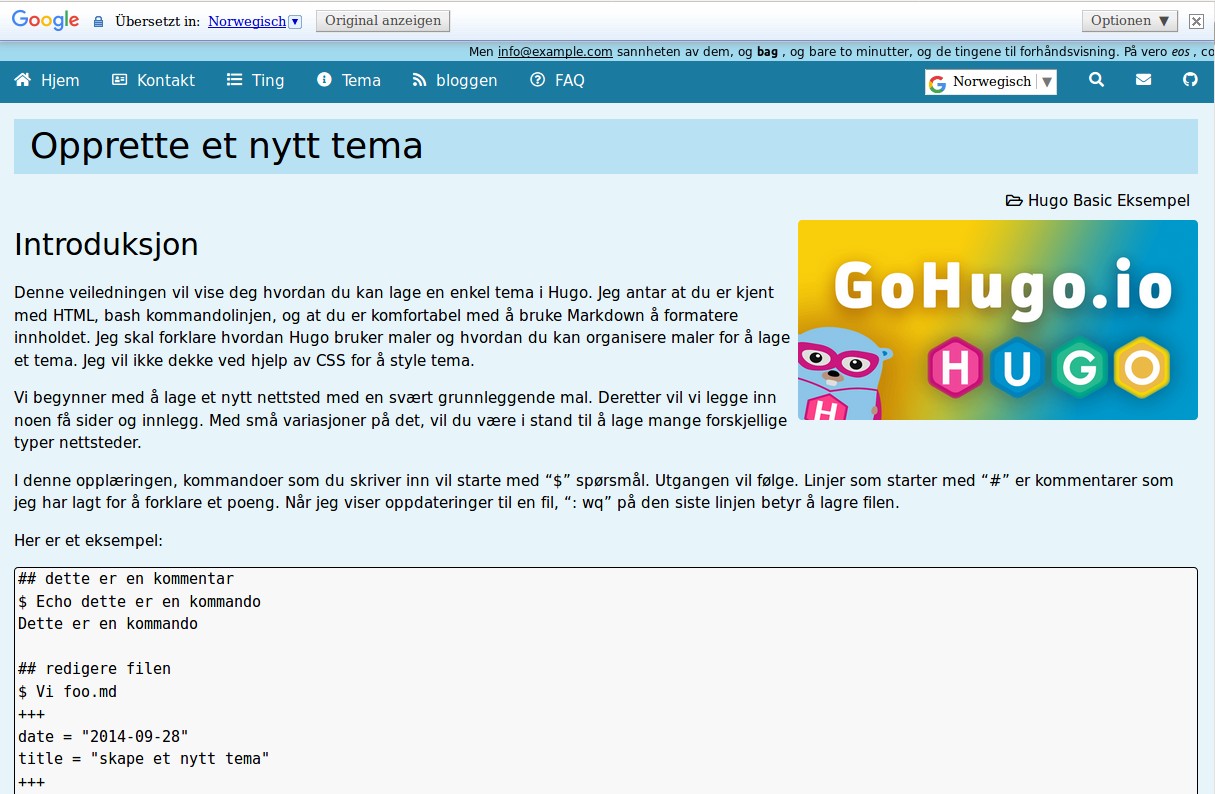Click the code line 'title = "skape et nytt tema"'

coord(144,759)
